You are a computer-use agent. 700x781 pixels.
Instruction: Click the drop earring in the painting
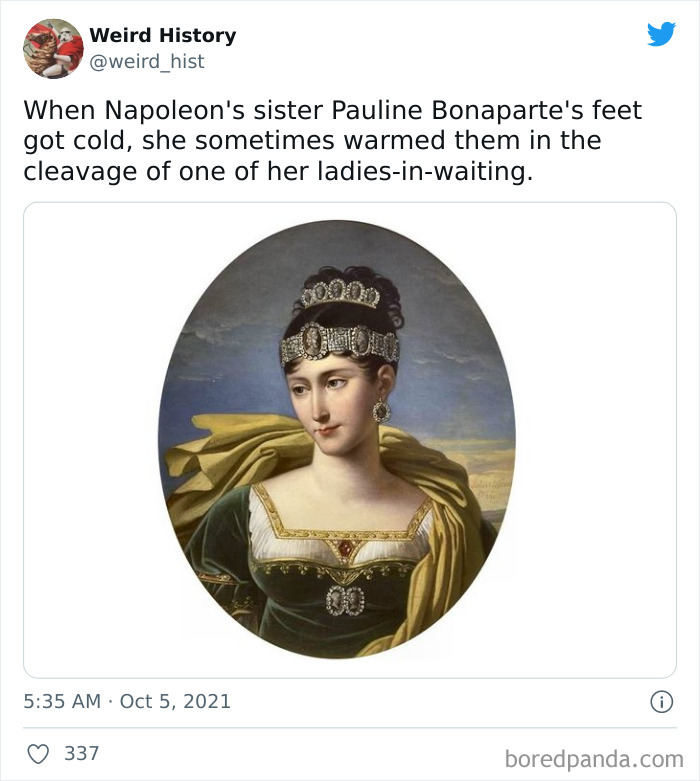pyautogui.click(x=381, y=410)
